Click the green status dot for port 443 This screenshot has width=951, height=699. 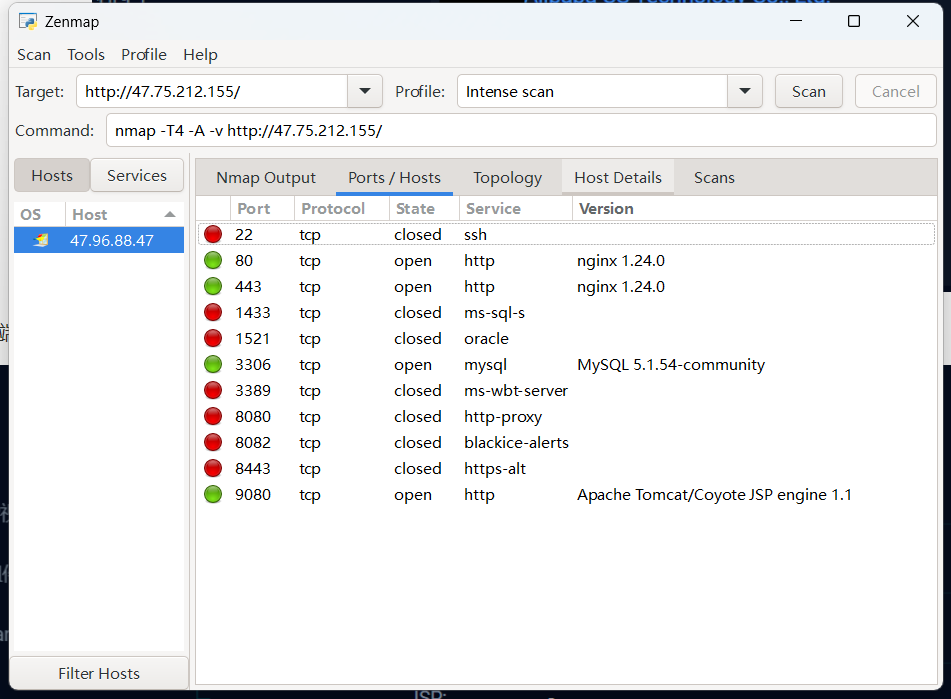213,286
